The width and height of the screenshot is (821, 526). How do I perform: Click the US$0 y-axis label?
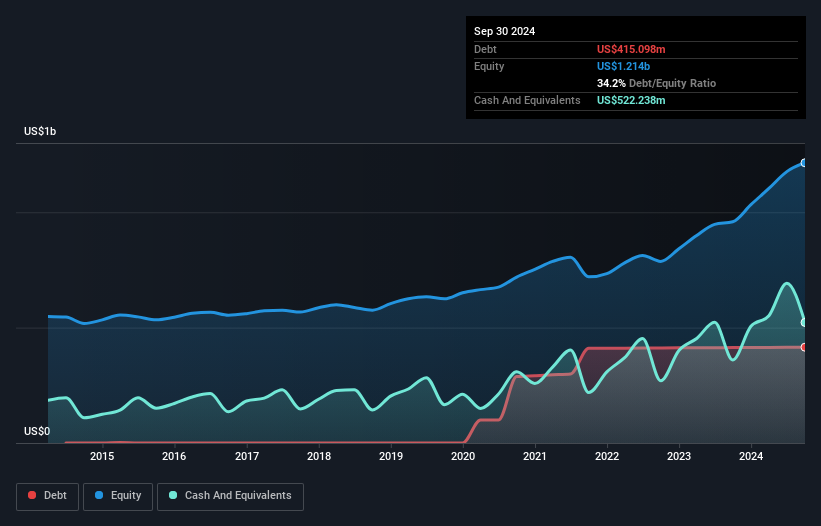click(37, 431)
